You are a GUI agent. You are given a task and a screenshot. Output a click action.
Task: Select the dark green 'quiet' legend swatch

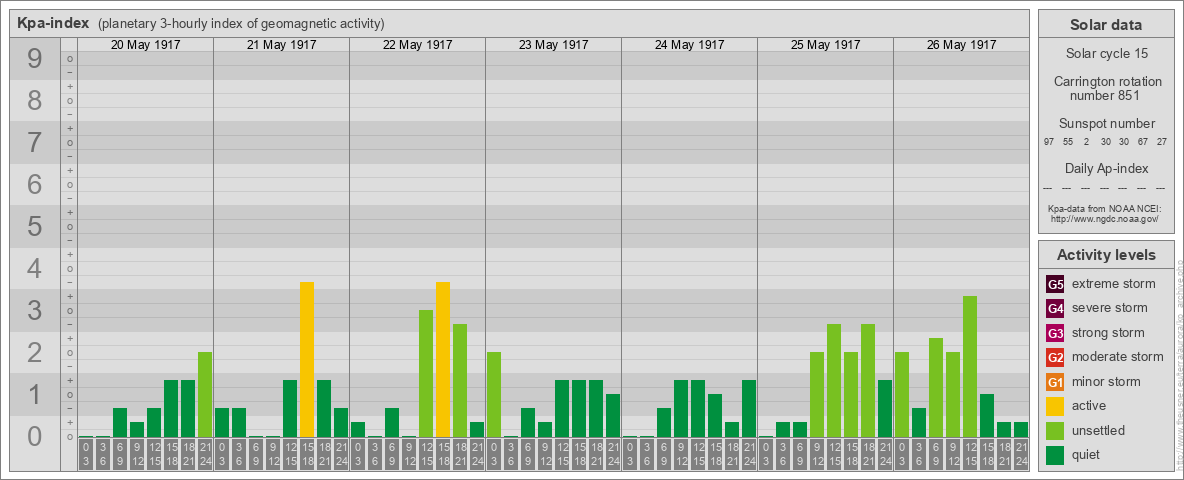(x=1055, y=455)
